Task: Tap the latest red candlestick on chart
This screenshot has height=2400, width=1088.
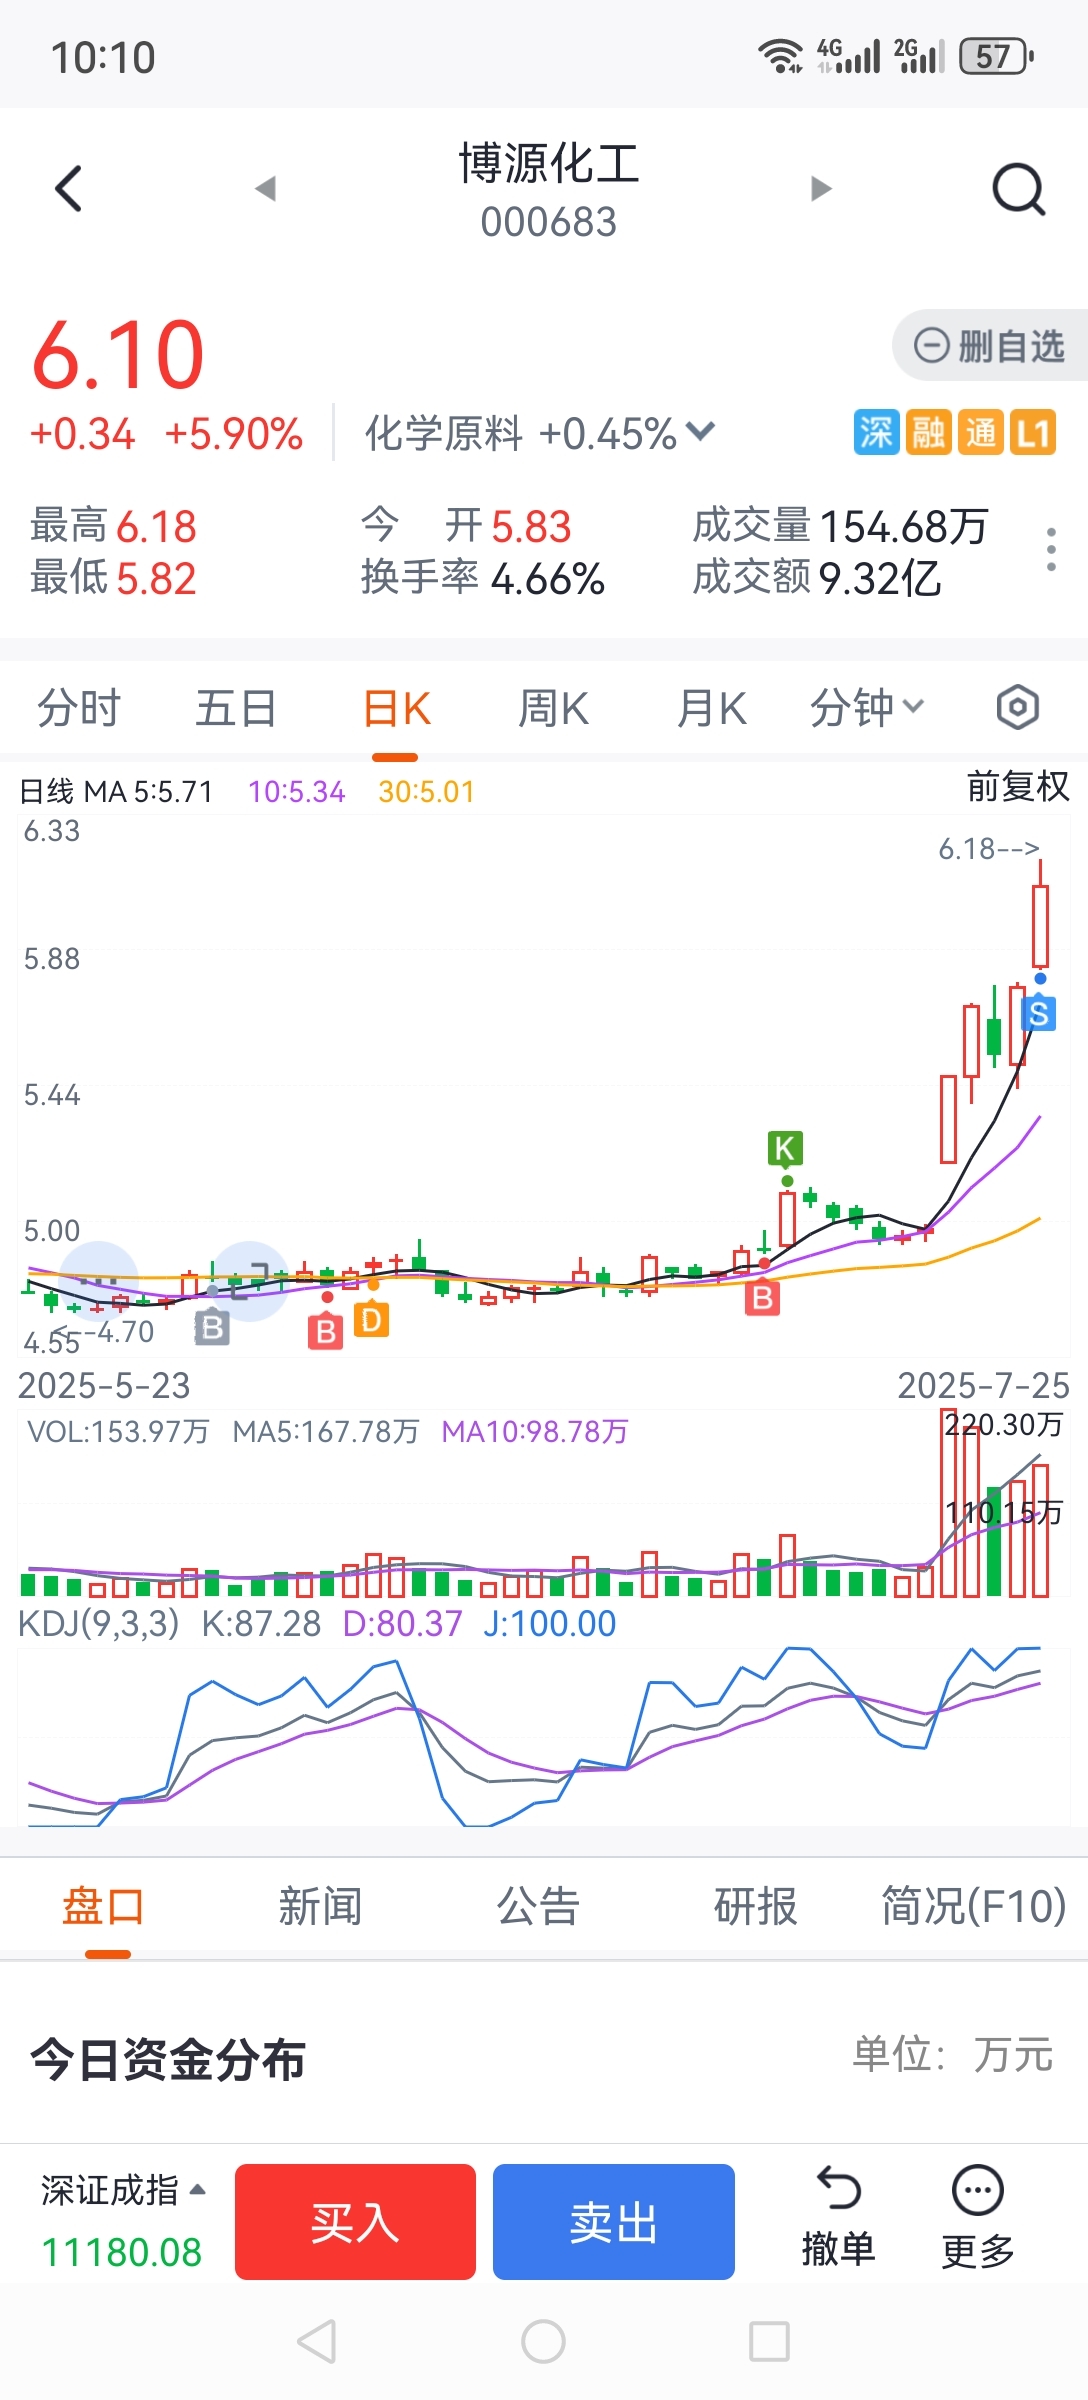Action: (x=1040, y=924)
